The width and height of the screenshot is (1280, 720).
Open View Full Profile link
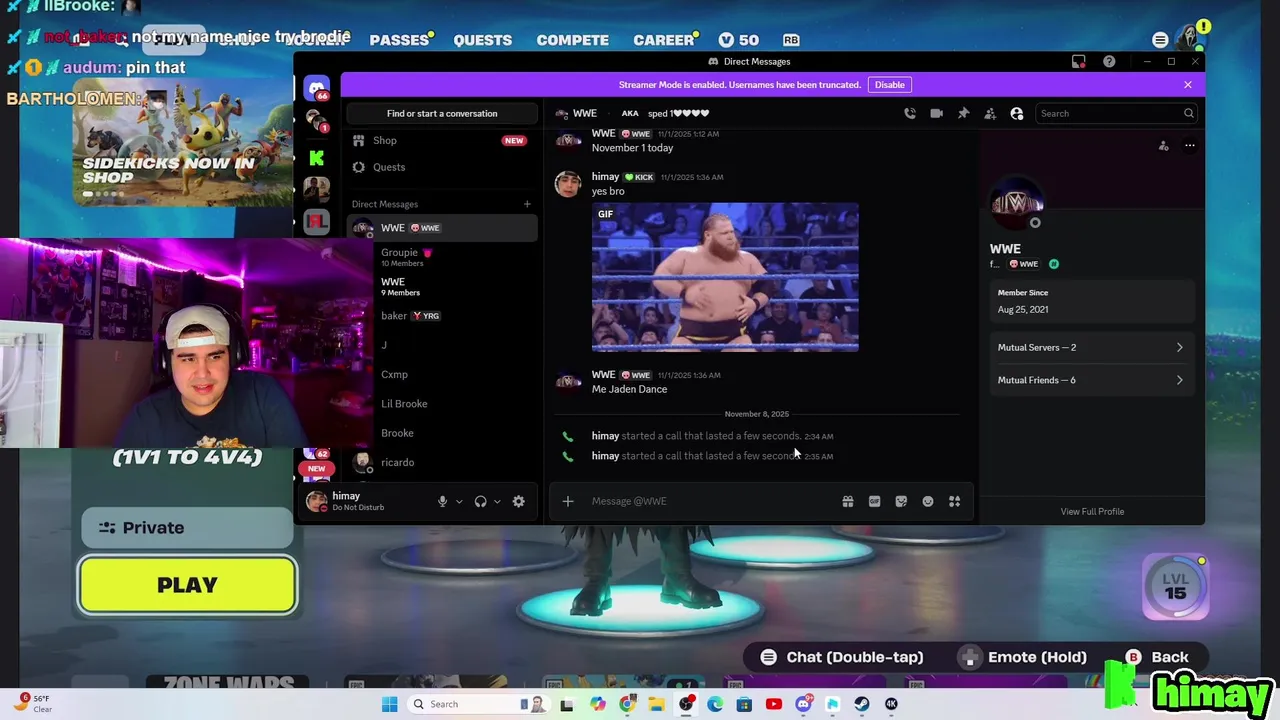[x=1092, y=512]
